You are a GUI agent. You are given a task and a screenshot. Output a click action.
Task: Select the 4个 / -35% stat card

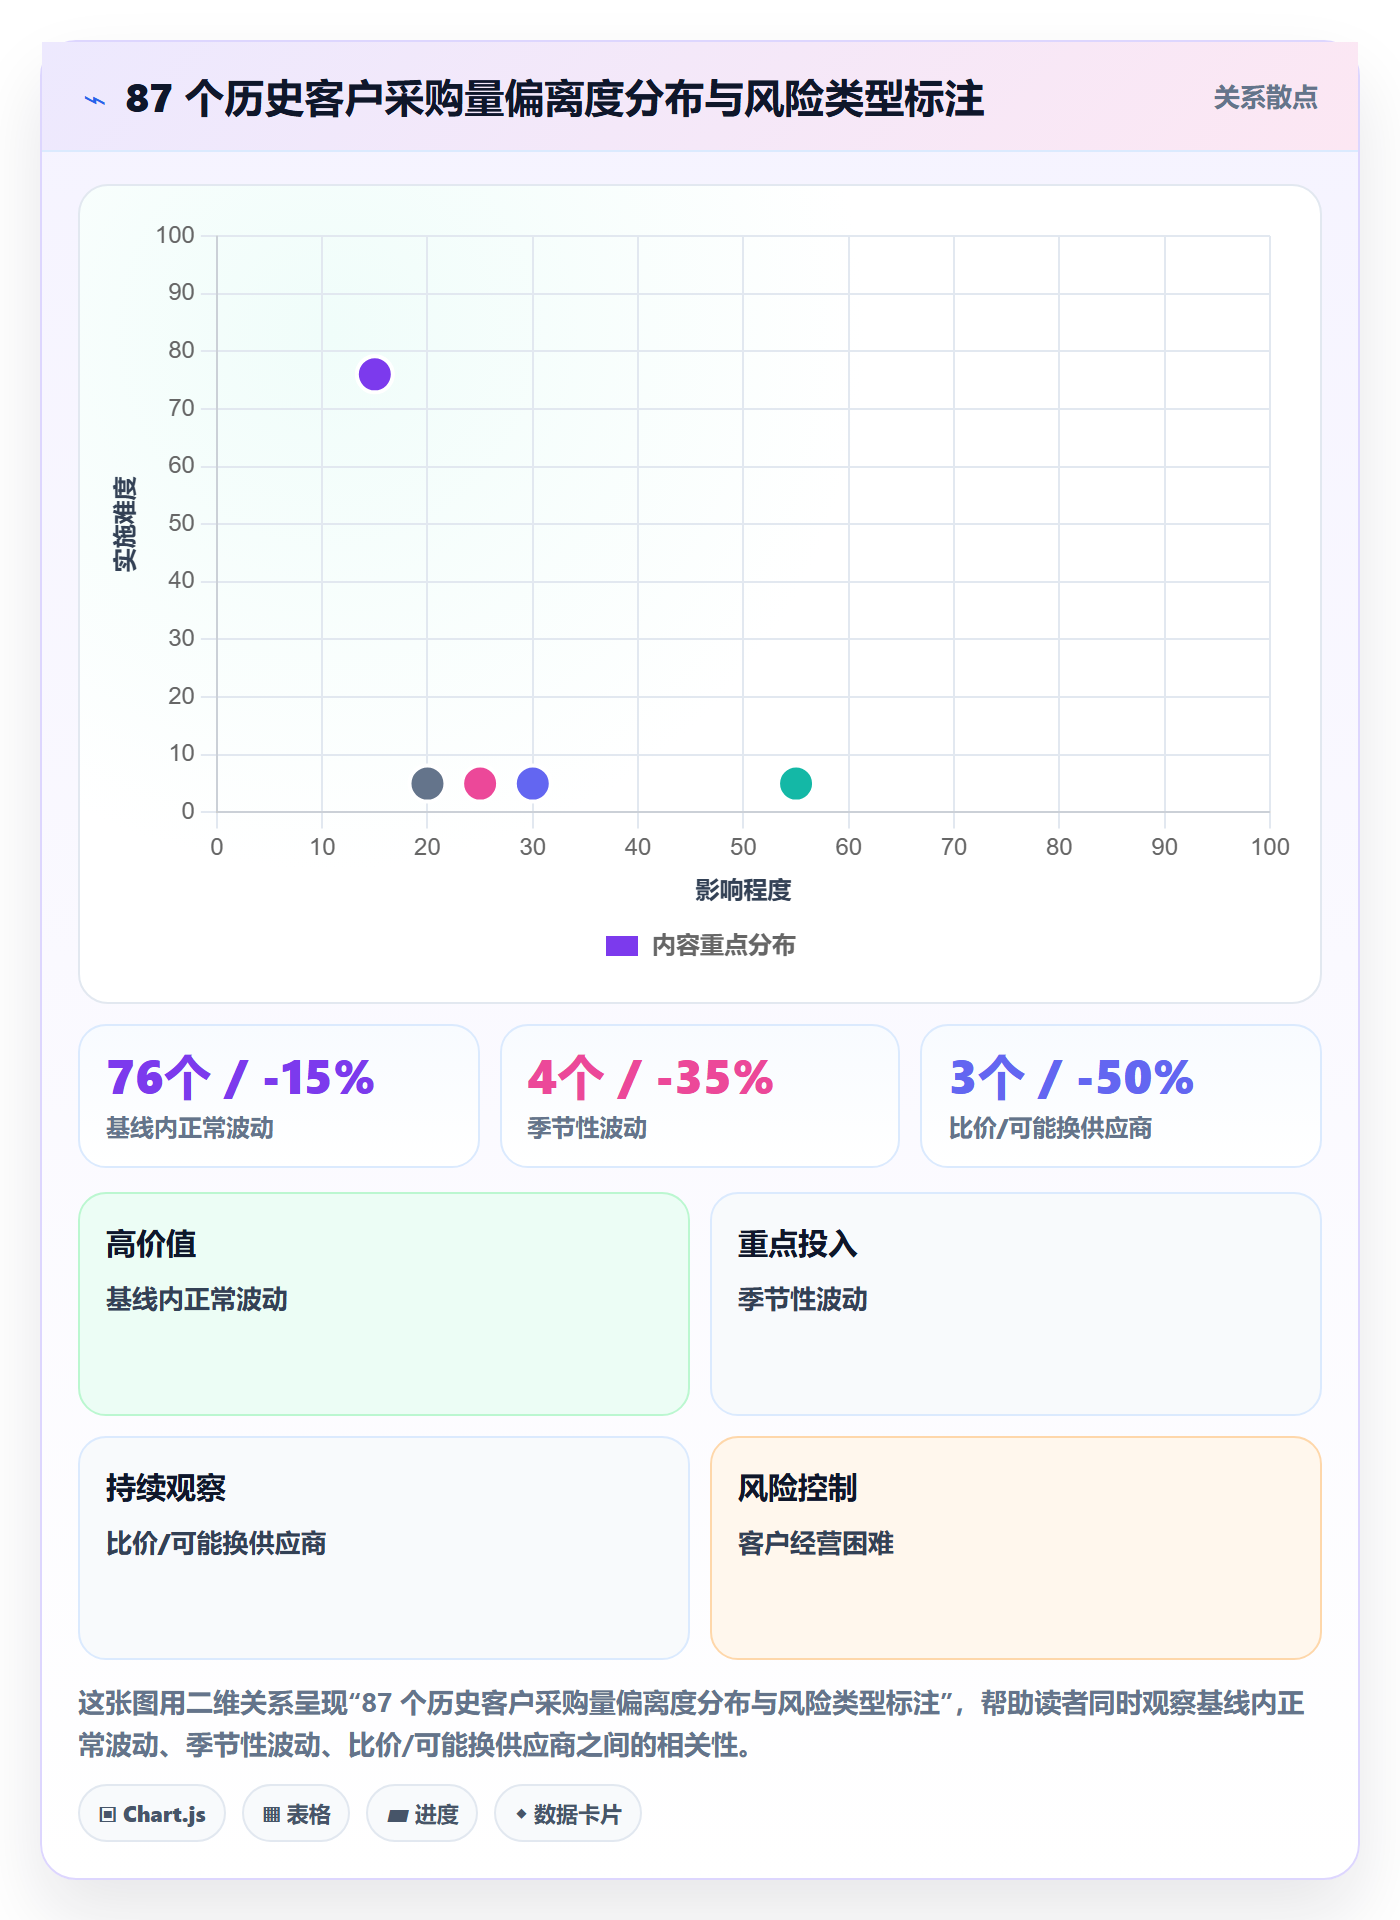coord(700,1096)
